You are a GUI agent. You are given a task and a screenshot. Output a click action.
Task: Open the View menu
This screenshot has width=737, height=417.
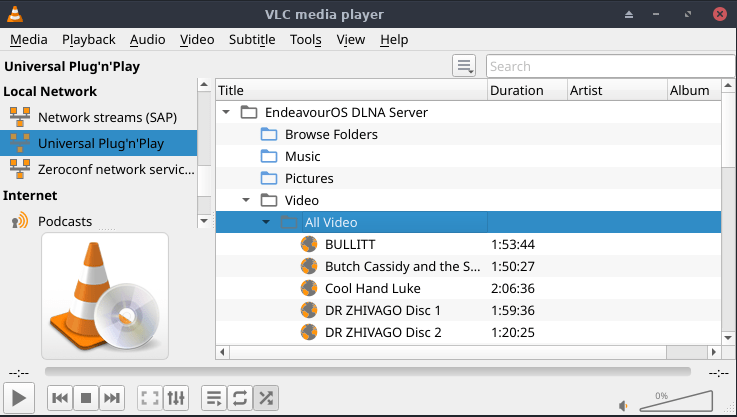[351, 39]
